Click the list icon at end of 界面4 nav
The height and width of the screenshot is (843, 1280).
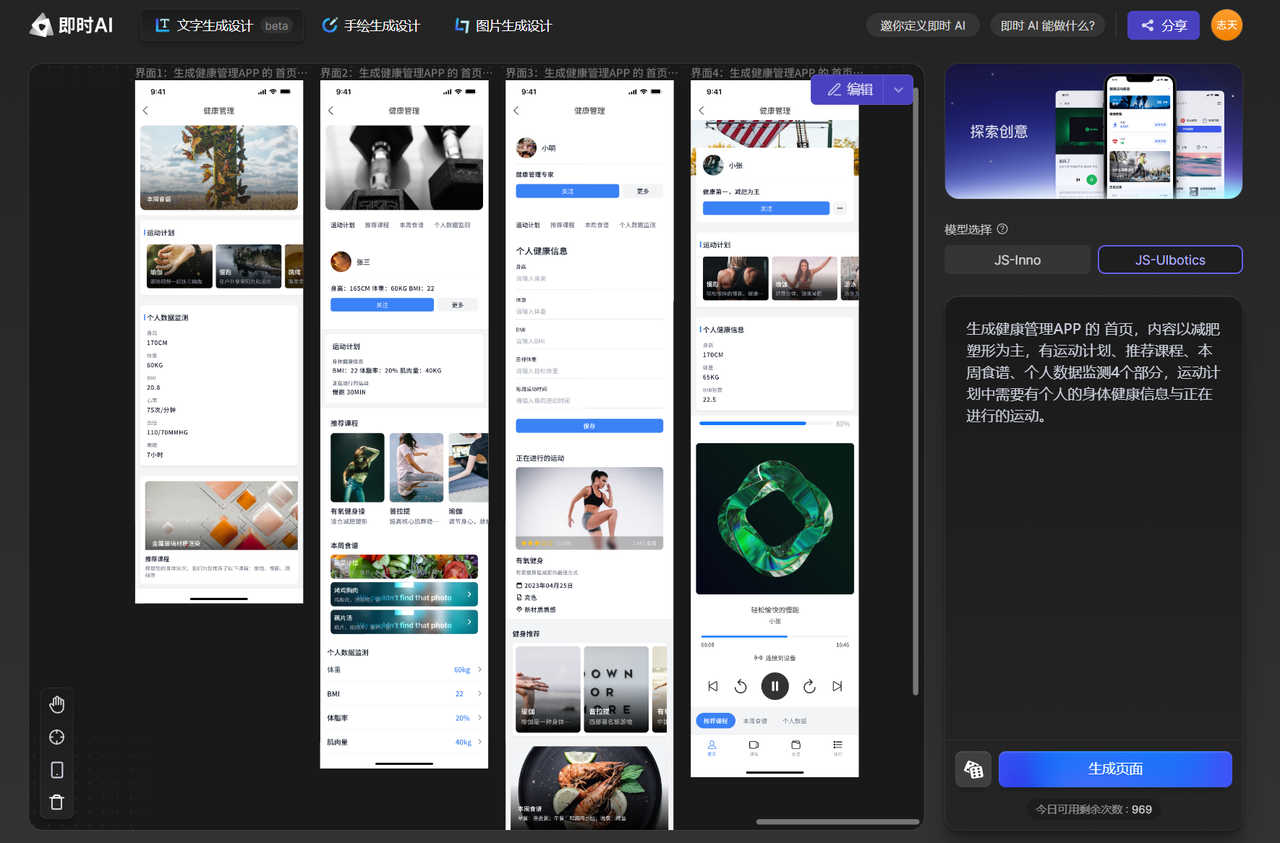click(838, 747)
